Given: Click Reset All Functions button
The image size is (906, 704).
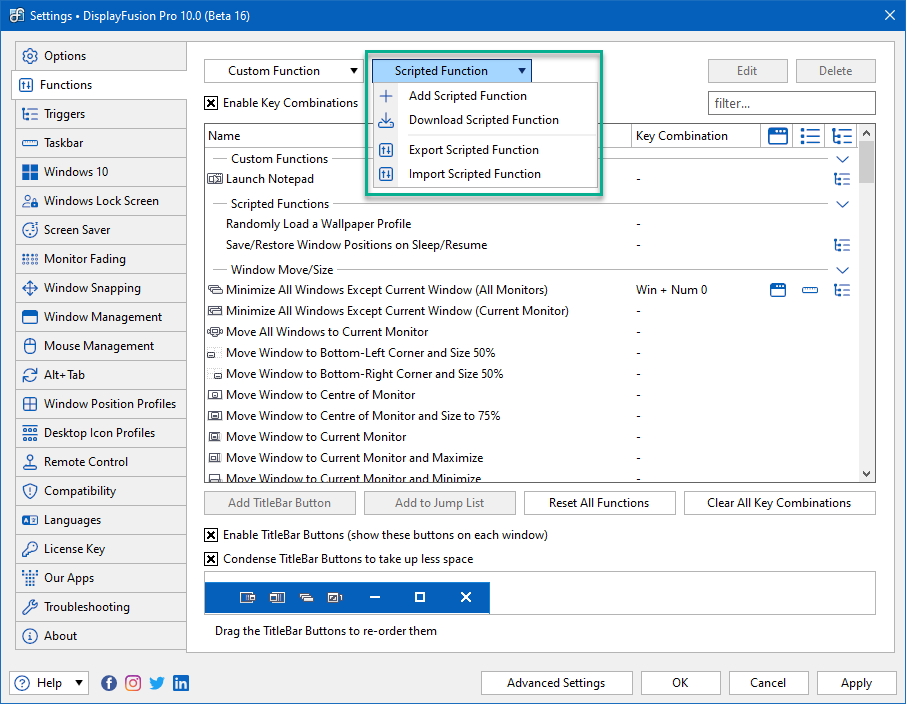Looking at the screenshot, I should coord(600,503).
